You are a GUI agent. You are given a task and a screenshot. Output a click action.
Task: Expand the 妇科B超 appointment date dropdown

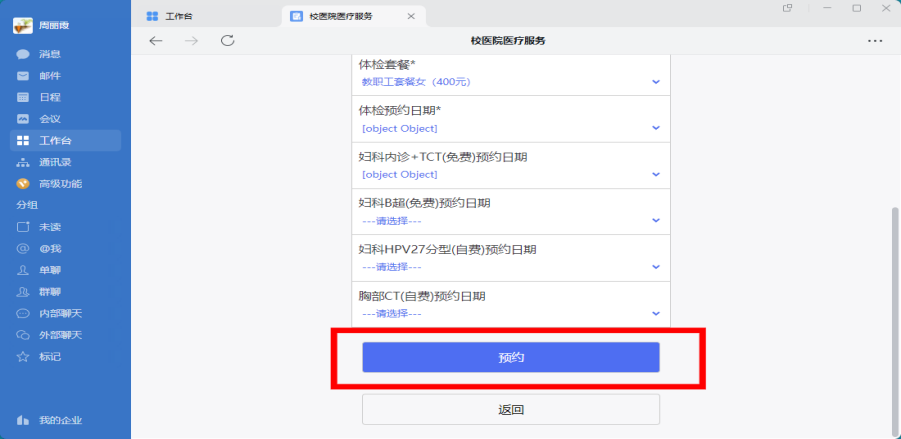pos(510,221)
